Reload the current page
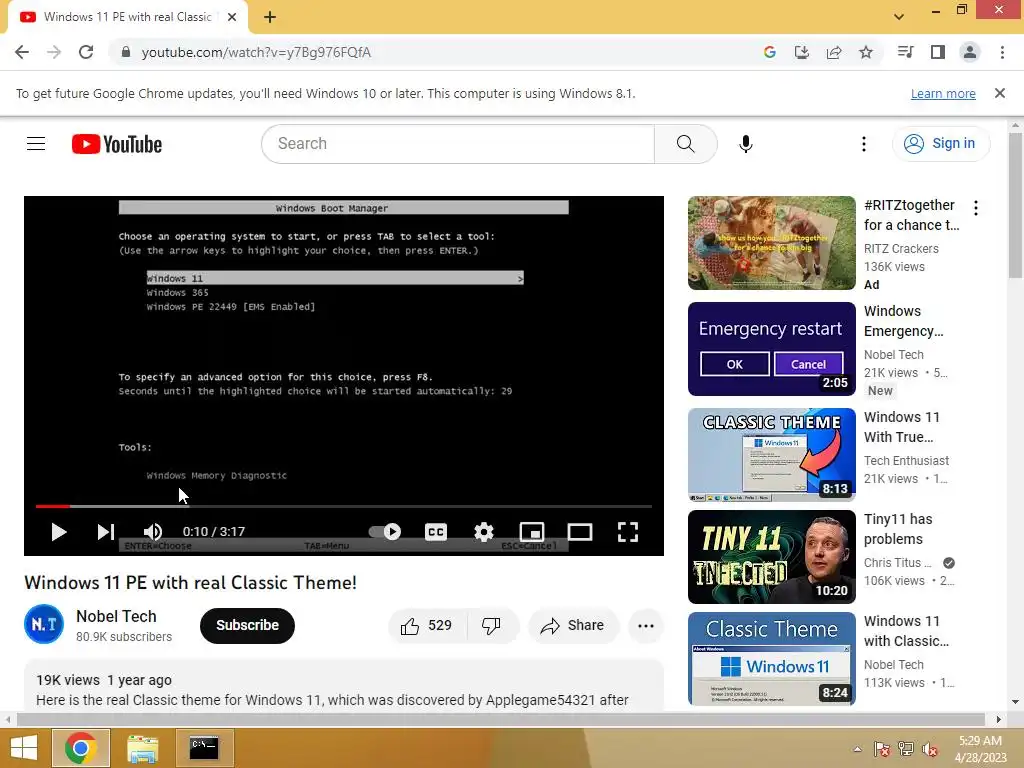This screenshot has height=768, width=1024. 86,52
